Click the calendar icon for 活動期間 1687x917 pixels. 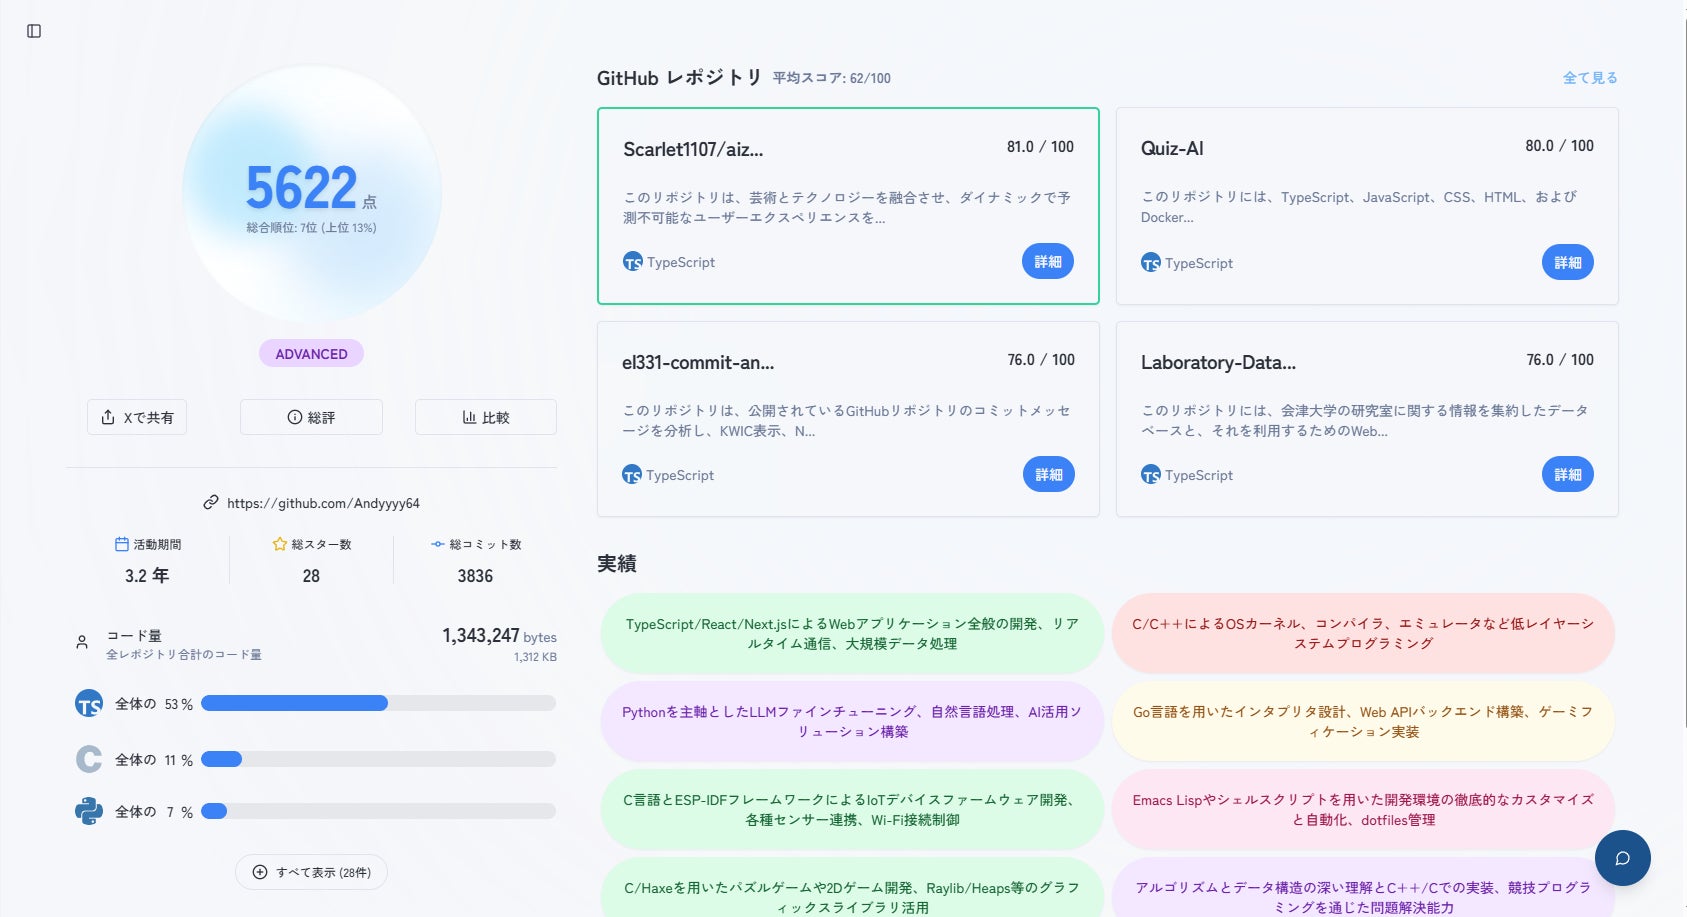tap(122, 544)
